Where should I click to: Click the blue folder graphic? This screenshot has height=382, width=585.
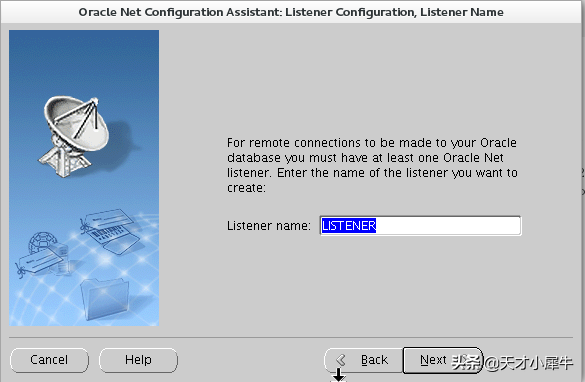(x=105, y=298)
